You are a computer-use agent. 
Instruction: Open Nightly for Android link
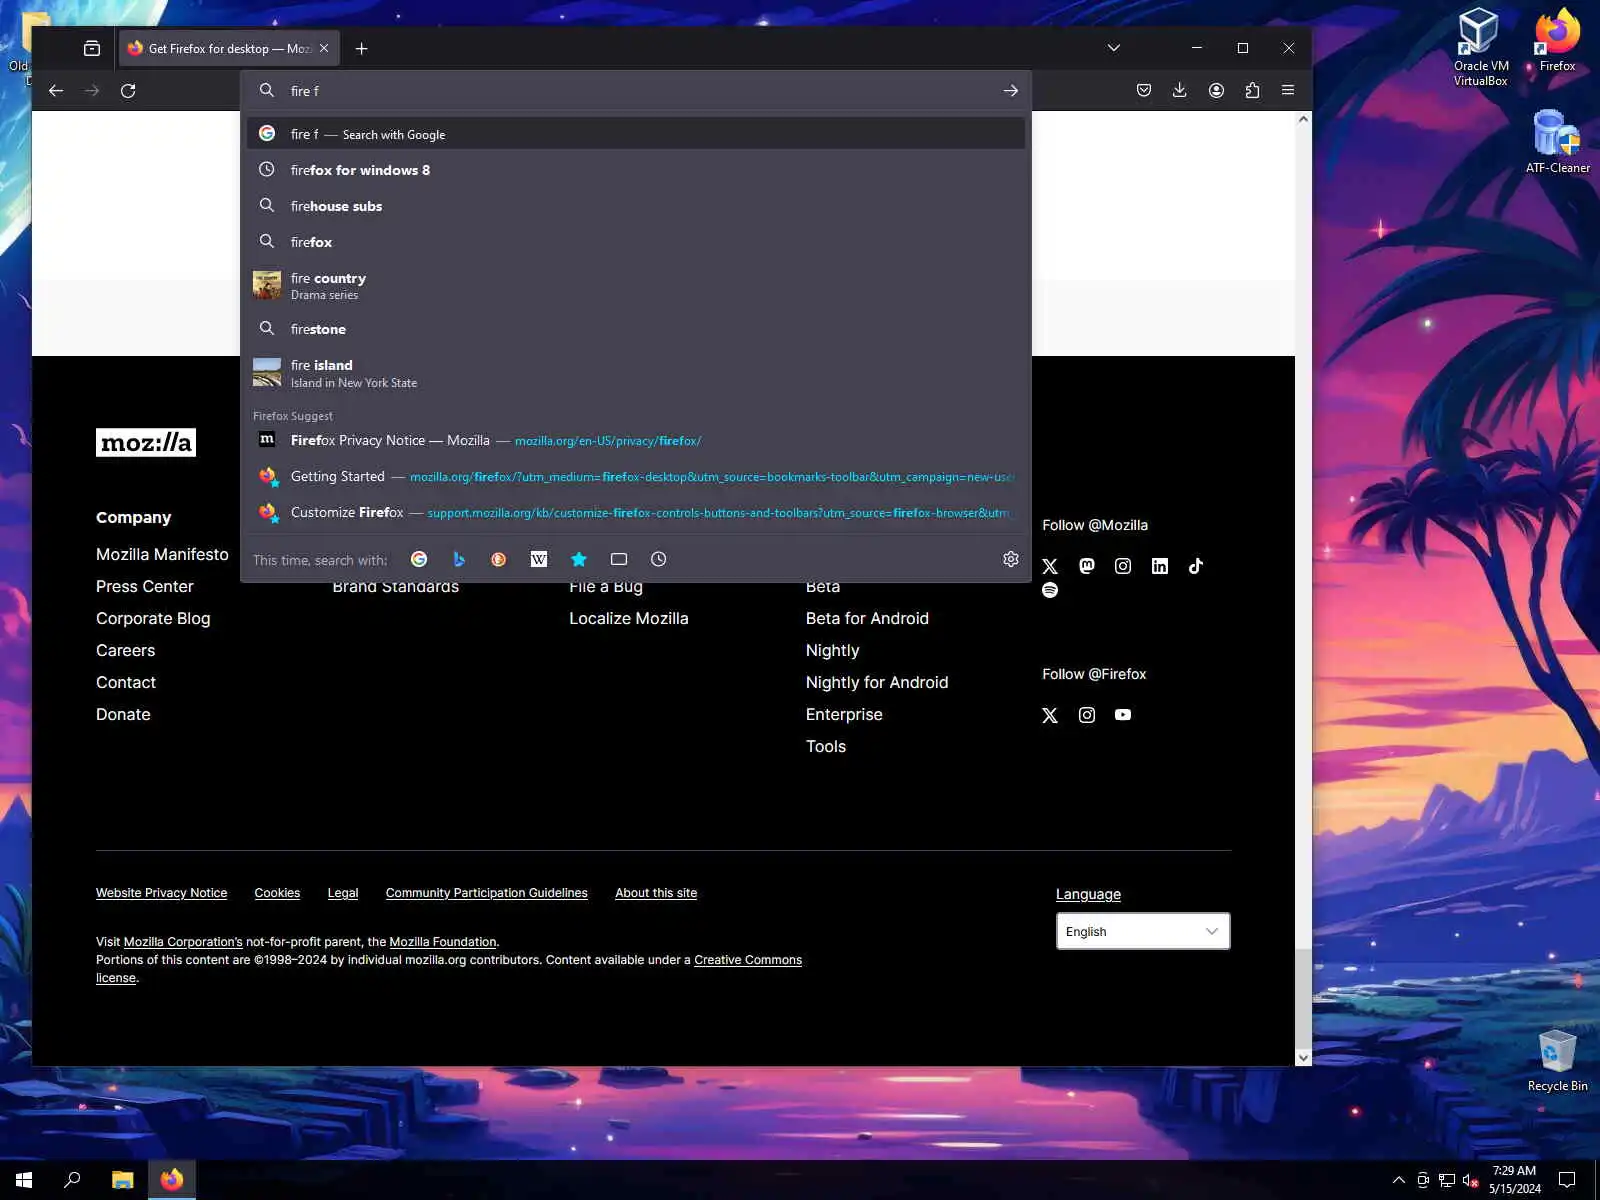coord(877,682)
